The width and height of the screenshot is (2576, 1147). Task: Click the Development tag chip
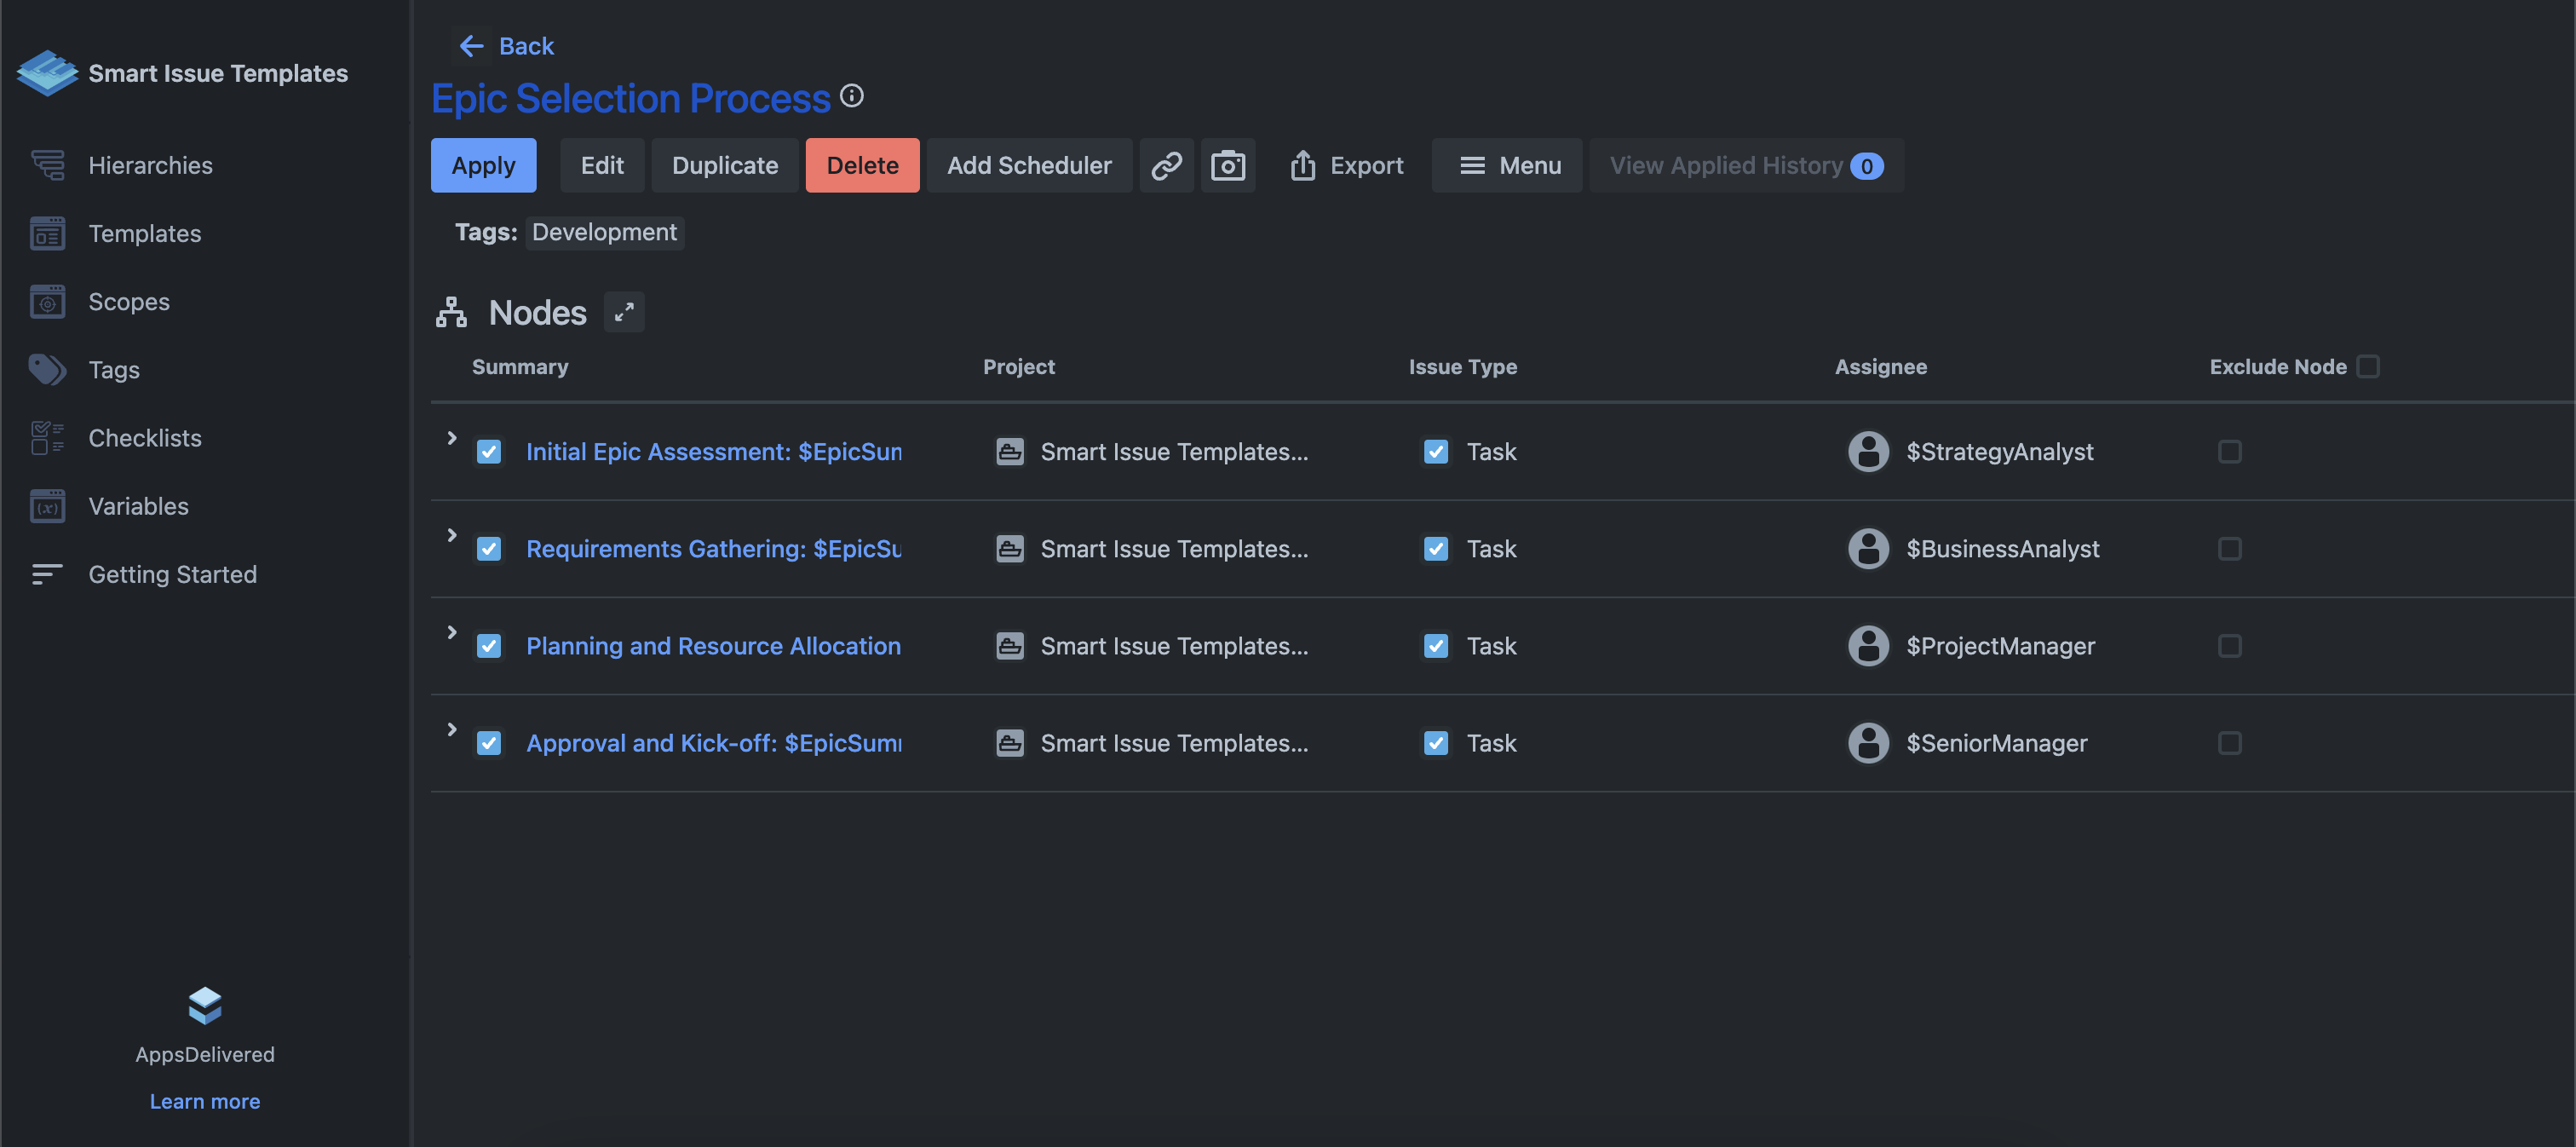click(604, 232)
